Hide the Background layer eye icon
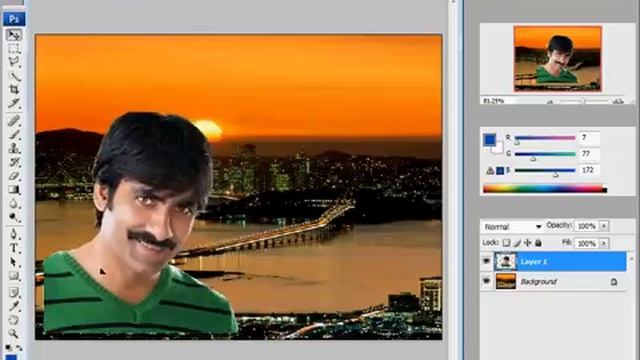This screenshot has height=360, width=640. tap(486, 281)
